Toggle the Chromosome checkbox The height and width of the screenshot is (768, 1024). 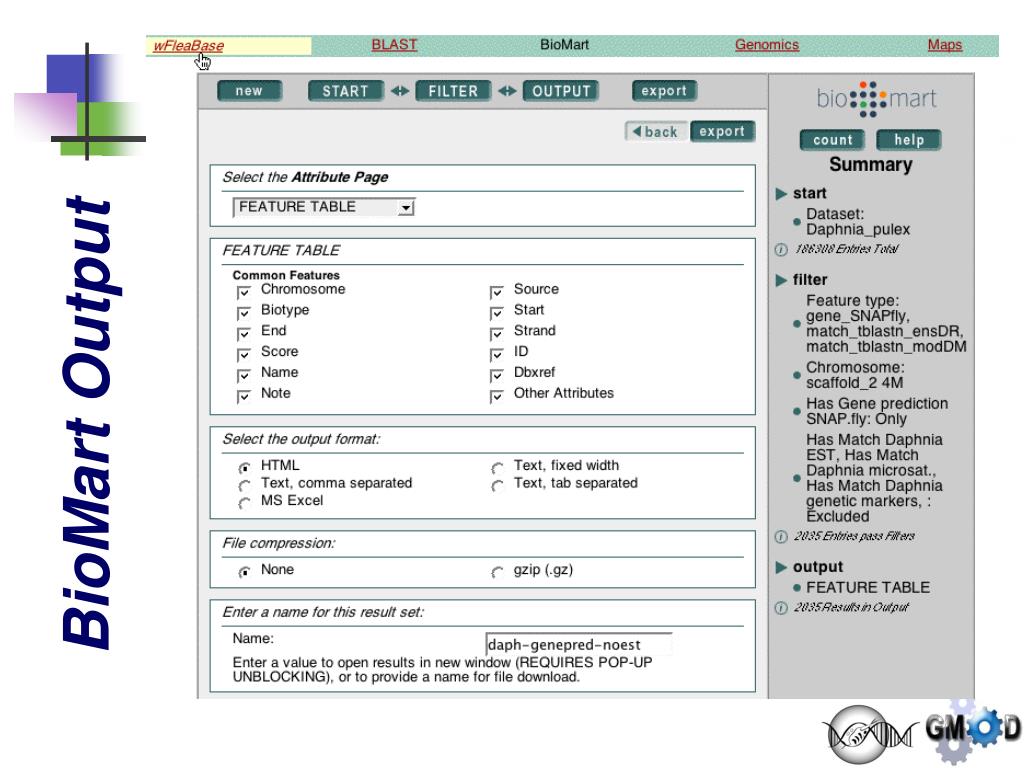coord(244,291)
